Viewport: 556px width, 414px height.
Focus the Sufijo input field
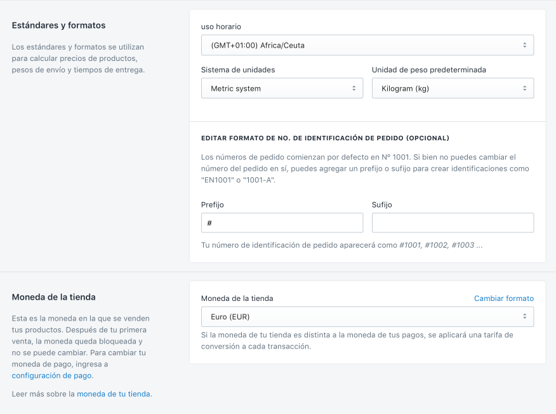click(453, 223)
